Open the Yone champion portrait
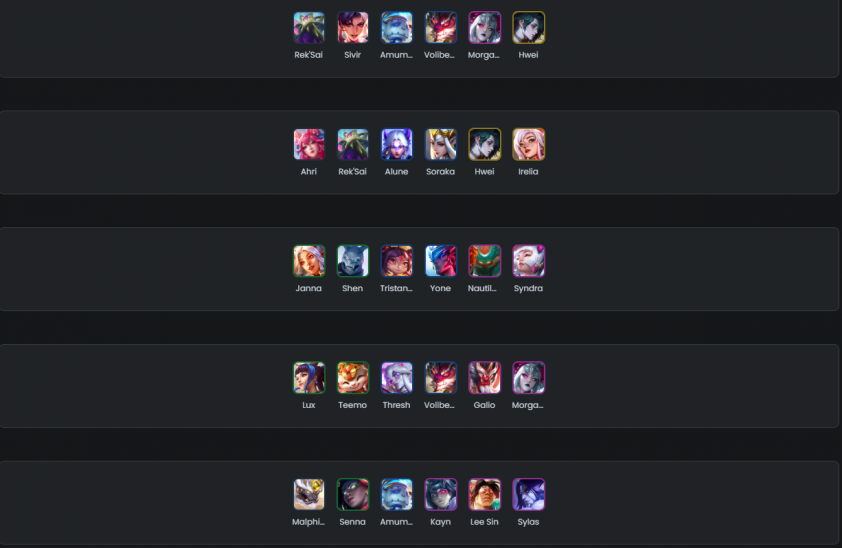 pos(441,261)
